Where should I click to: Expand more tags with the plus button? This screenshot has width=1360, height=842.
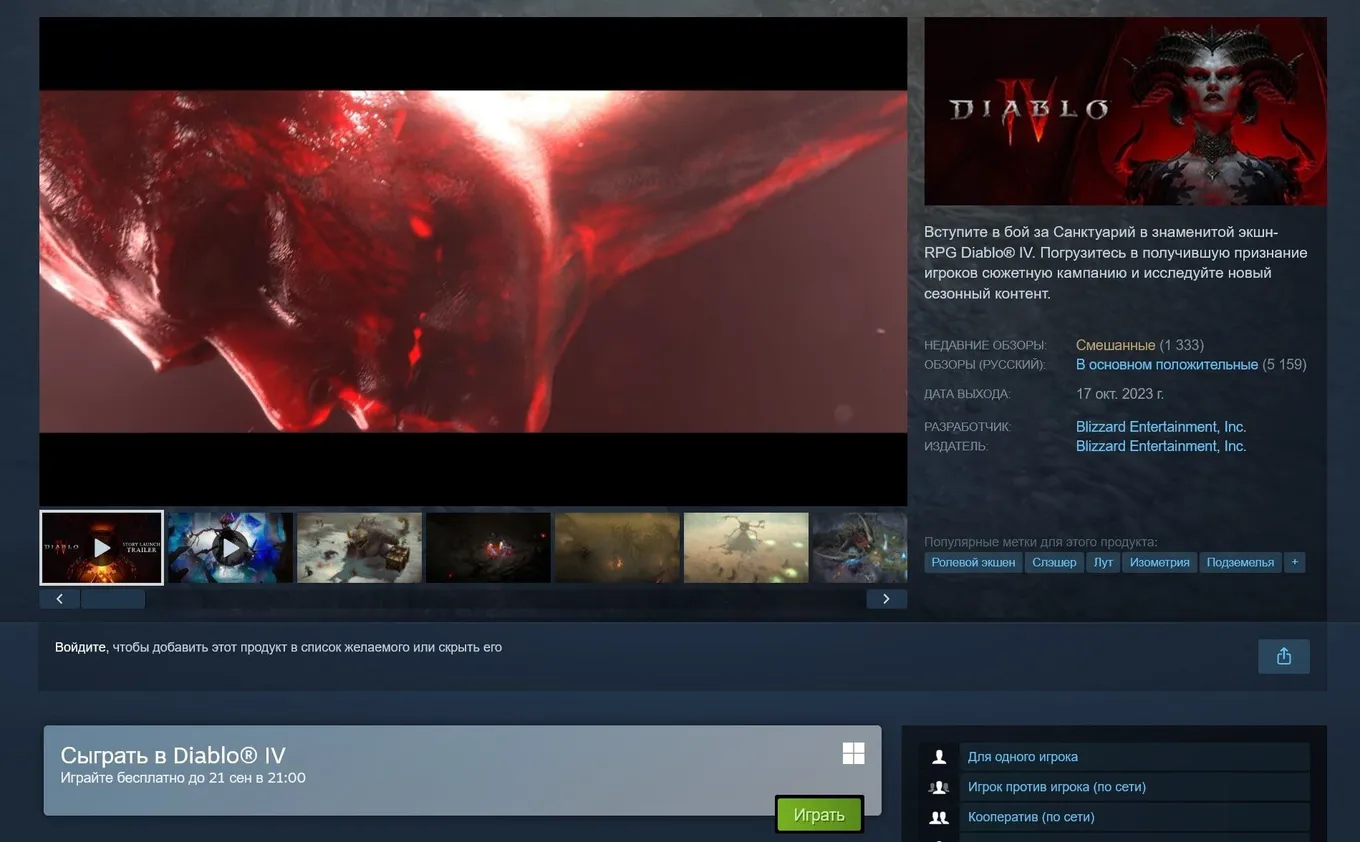pyautogui.click(x=1294, y=562)
